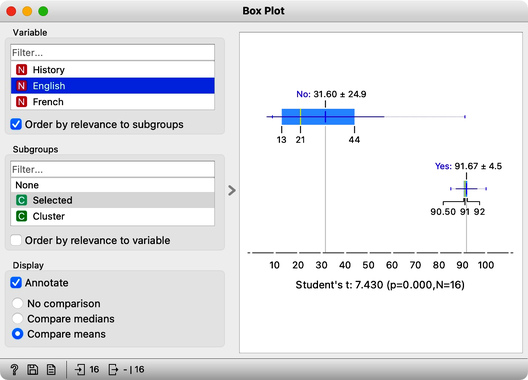Choose Selected in the Subgroups list

click(112, 200)
